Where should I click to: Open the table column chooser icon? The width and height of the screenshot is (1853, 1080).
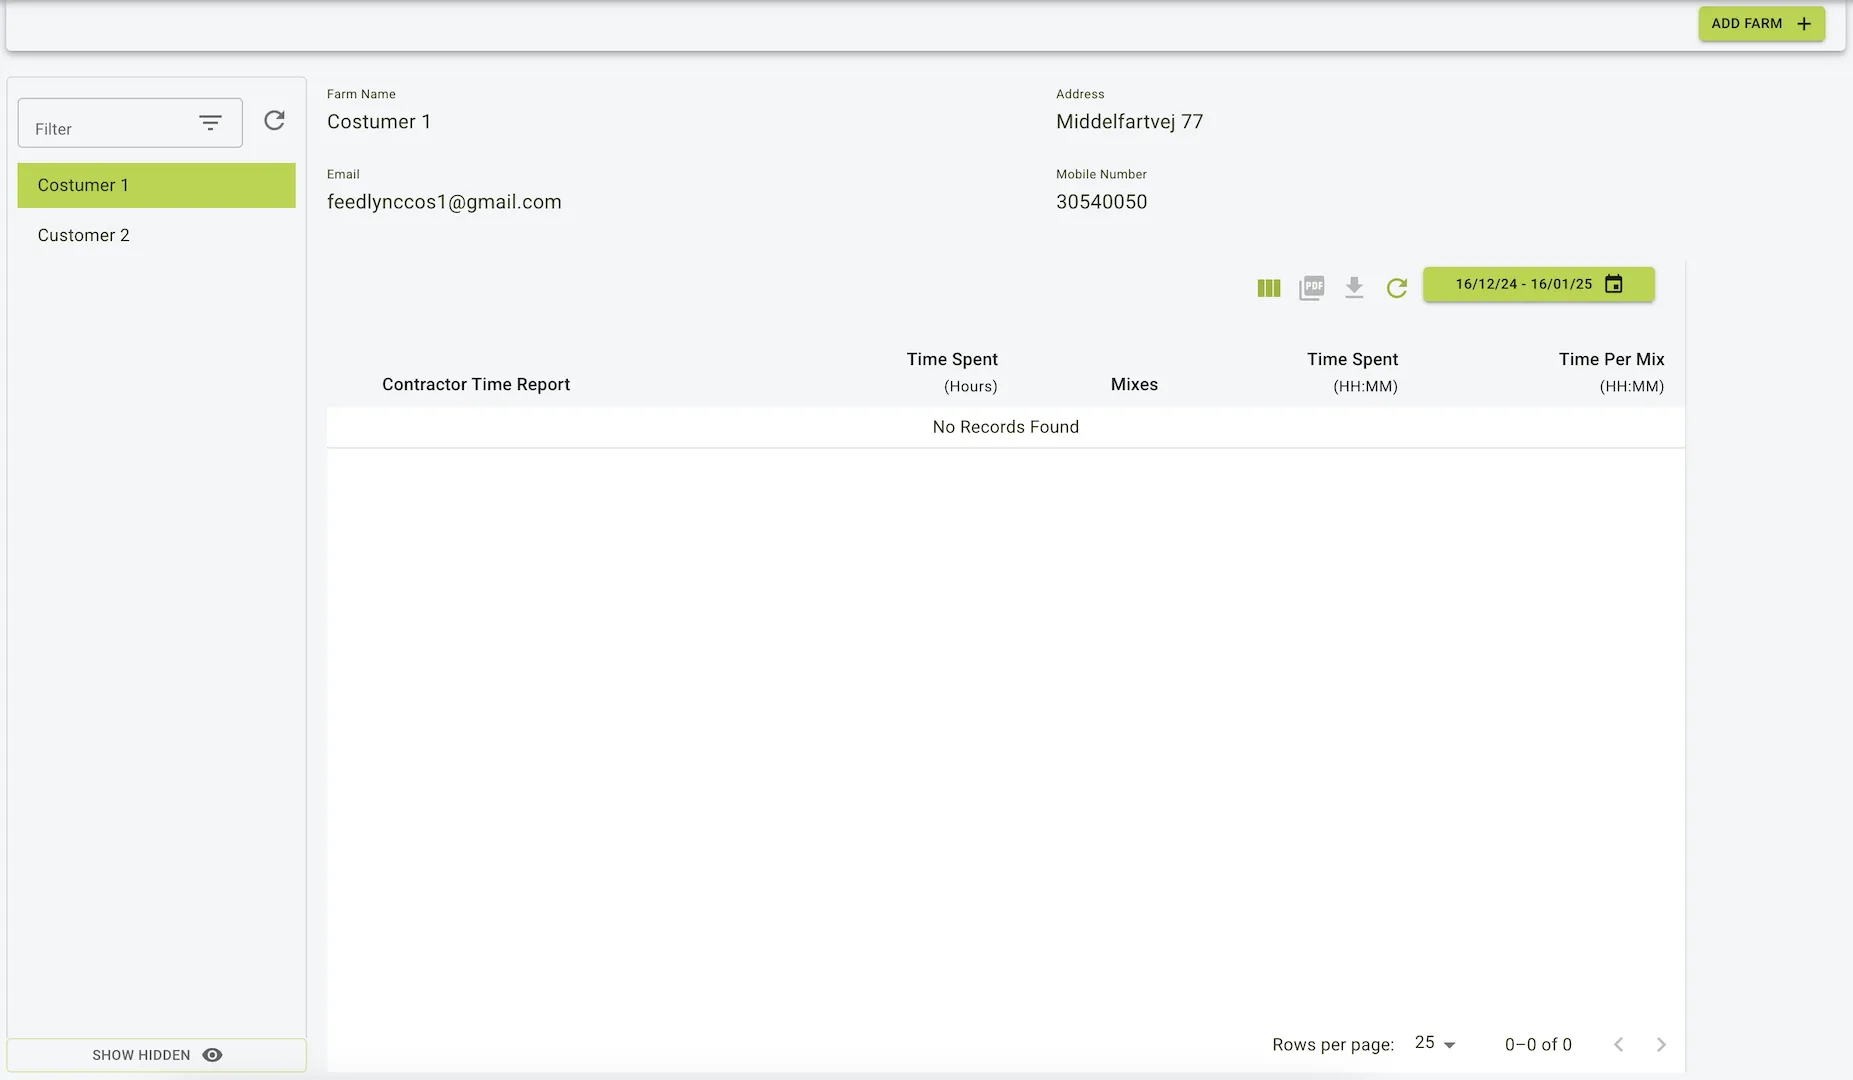(1268, 288)
